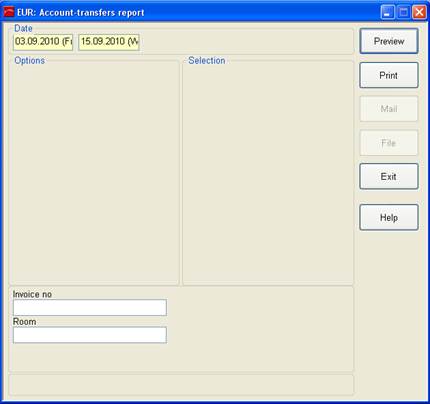Viewport: 430px width, 404px height.
Task: Maximize the Account-transfers report window
Action: click(403, 13)
